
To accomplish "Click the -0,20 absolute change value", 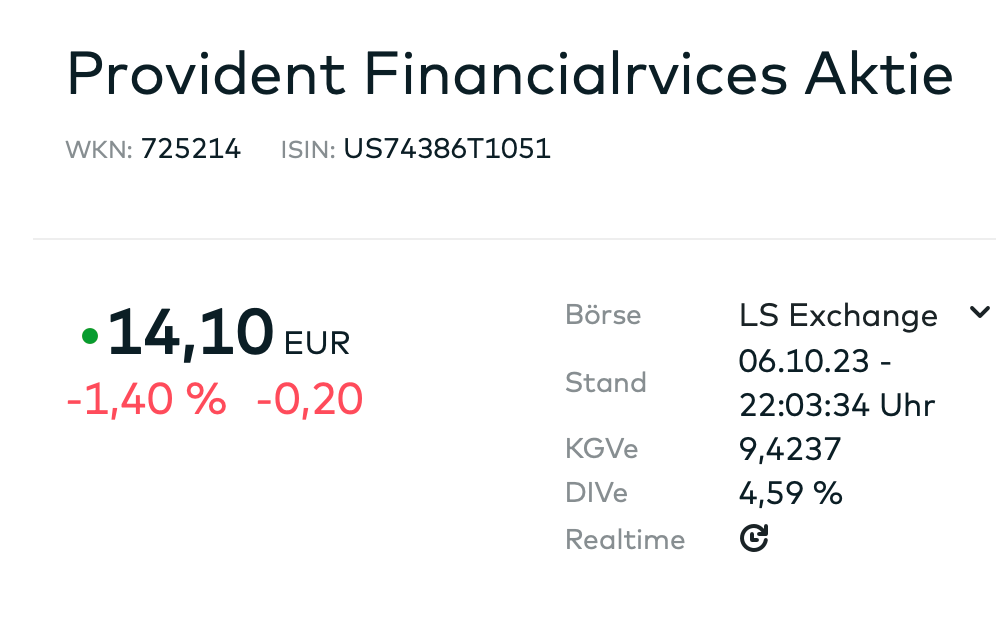I will click(x=309, y=400).
